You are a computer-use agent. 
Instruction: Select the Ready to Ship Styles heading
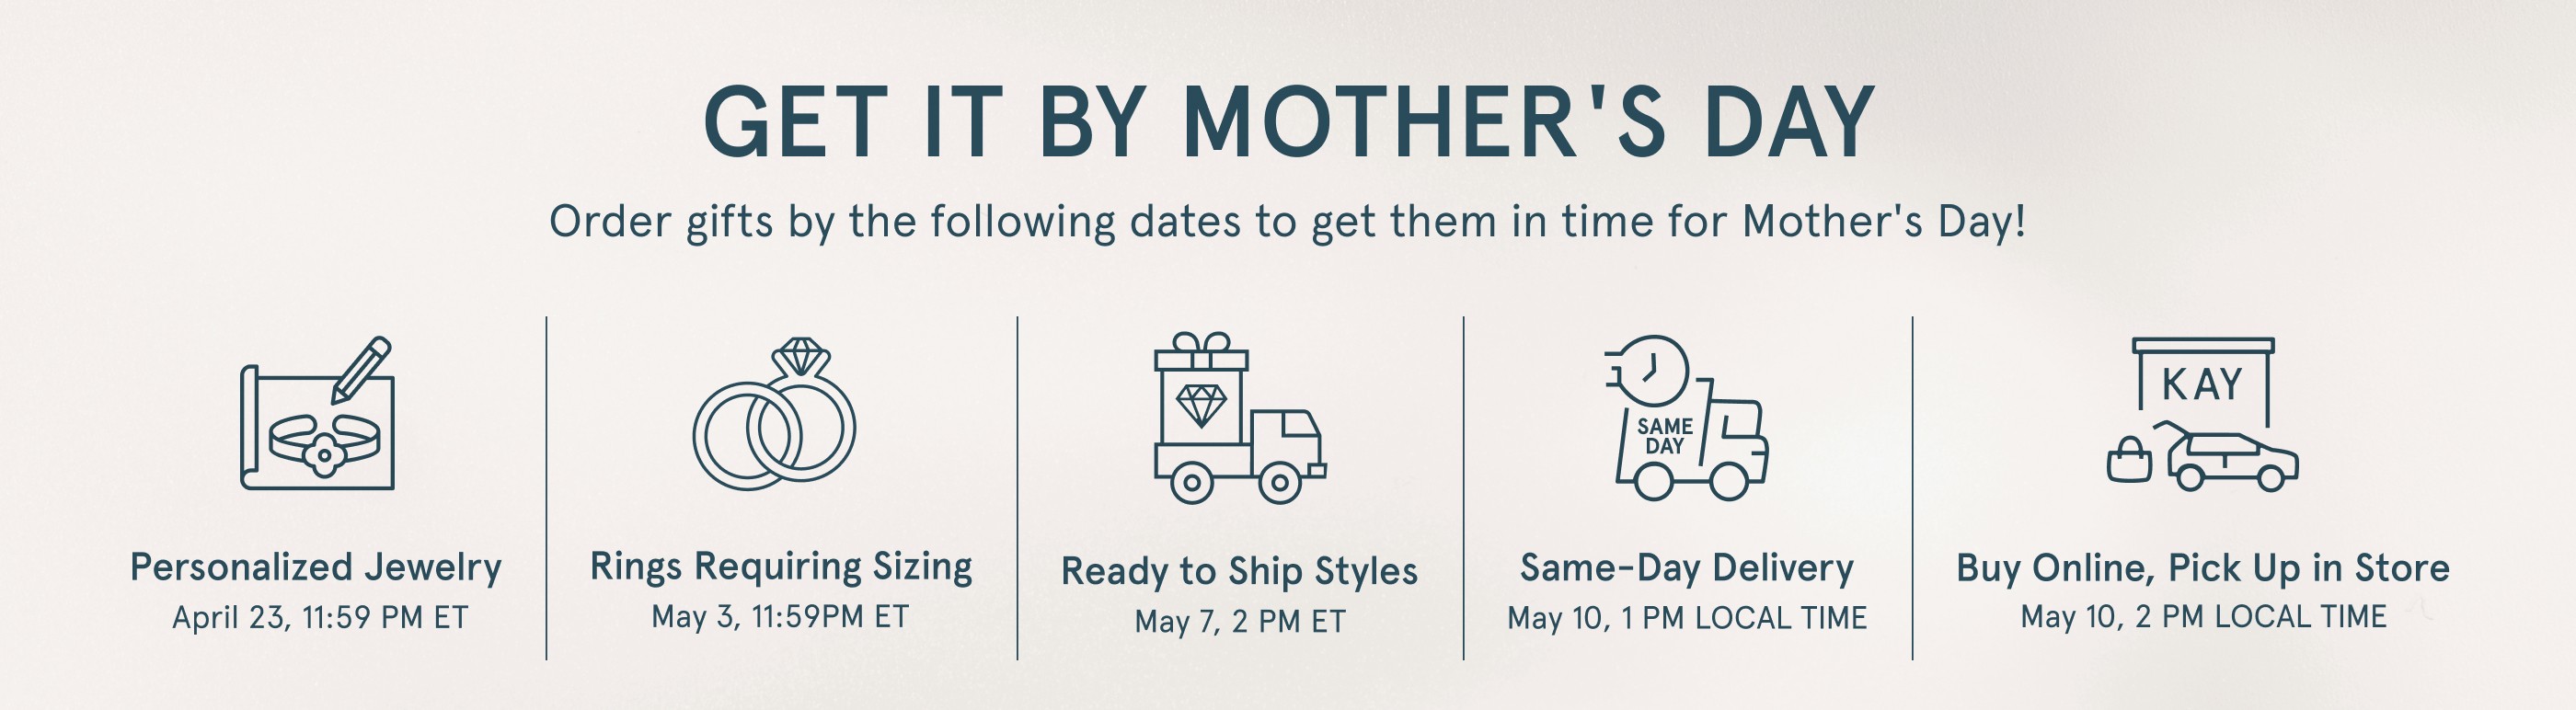pos(1239,571)
